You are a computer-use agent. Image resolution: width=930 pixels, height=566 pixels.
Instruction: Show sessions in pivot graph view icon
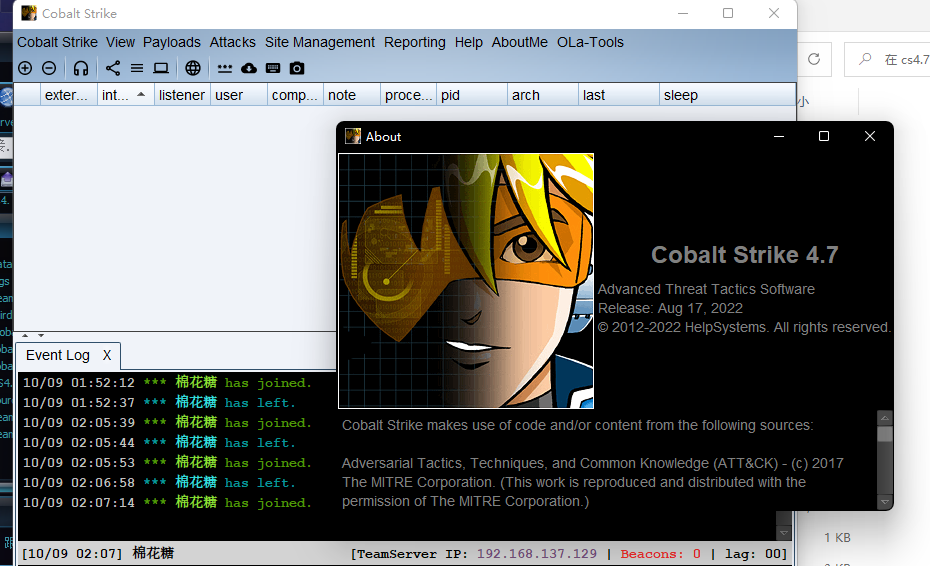pos(113,68)
